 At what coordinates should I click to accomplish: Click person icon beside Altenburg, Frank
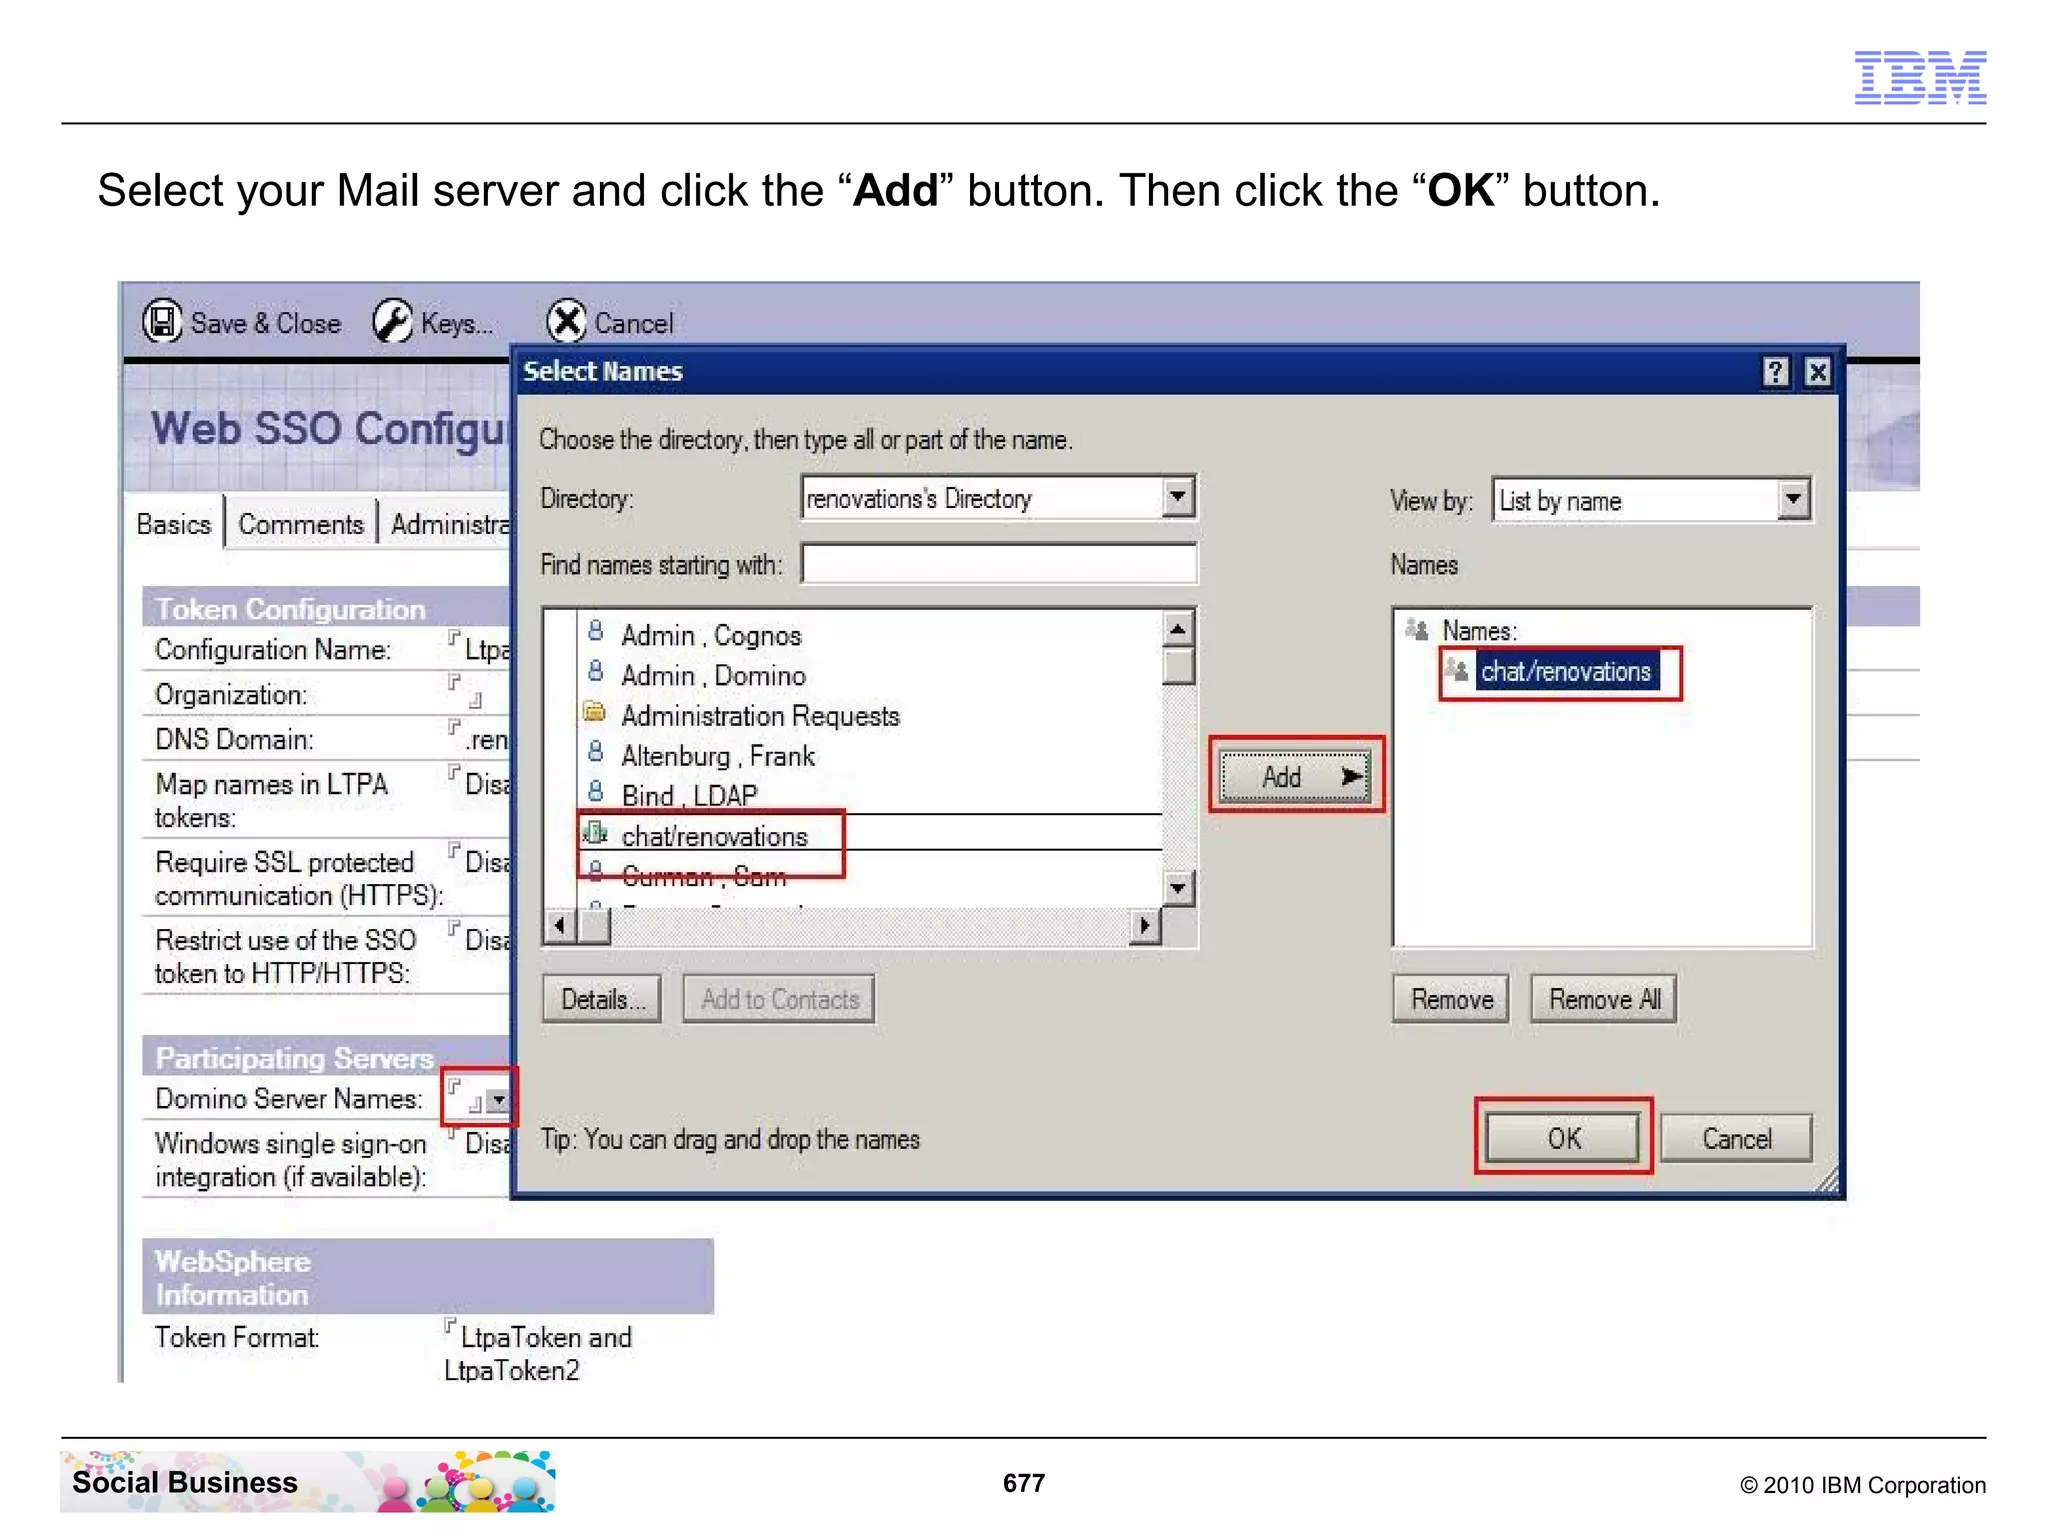pos(596,752)
